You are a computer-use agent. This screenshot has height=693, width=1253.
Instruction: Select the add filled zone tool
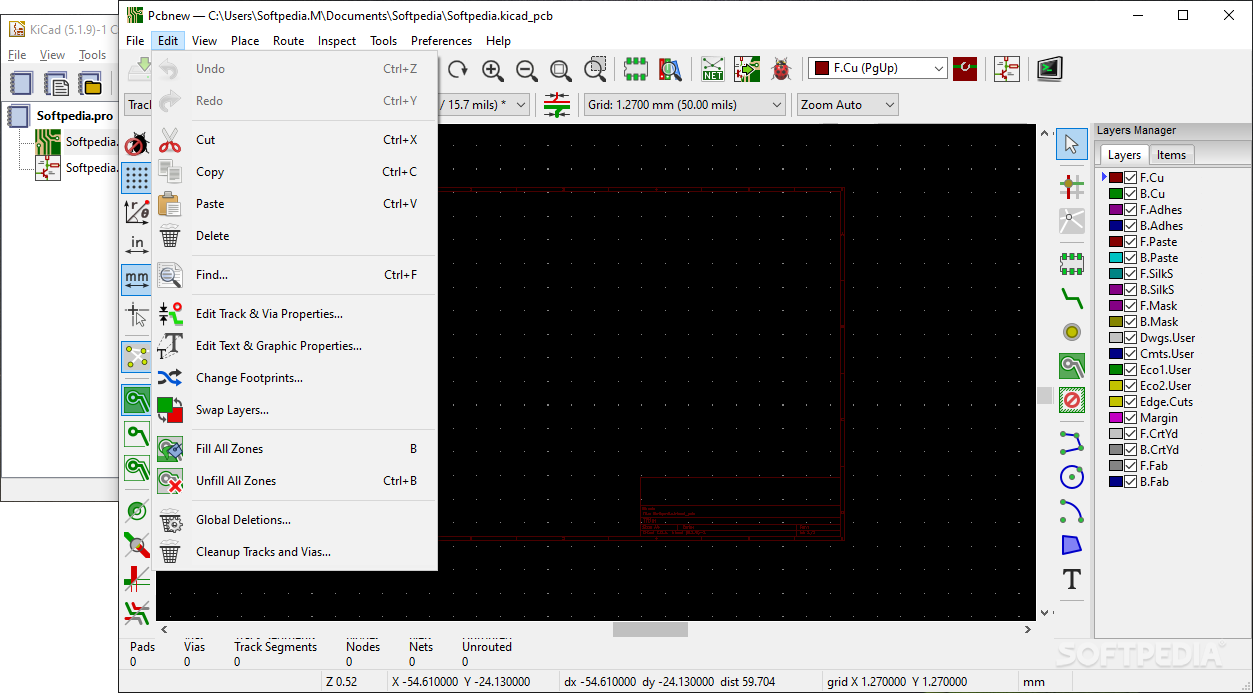(1072, 366)
